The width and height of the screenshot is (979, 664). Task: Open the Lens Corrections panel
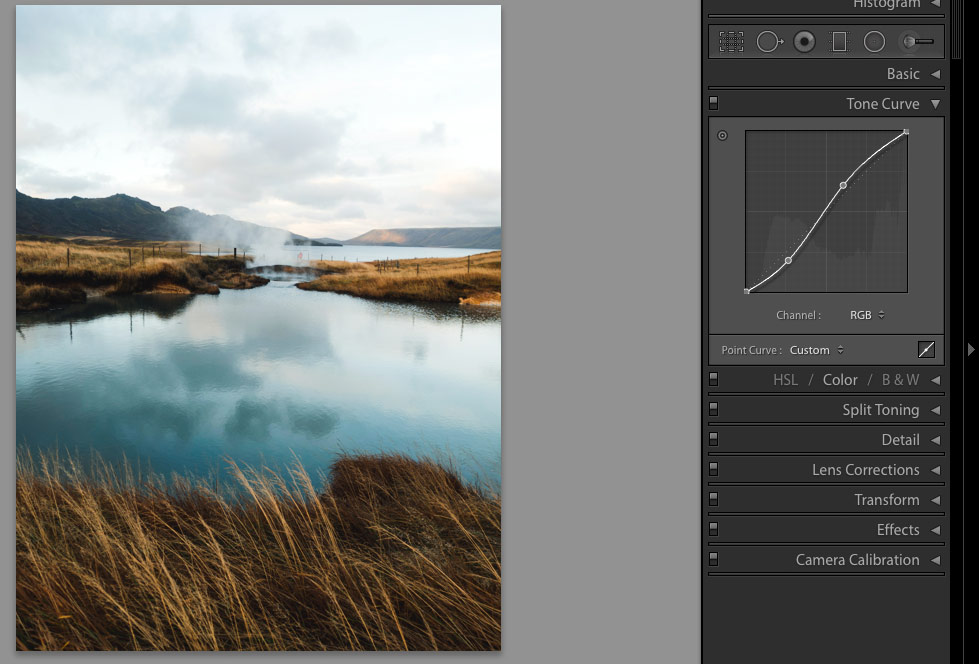coord(867,469)
